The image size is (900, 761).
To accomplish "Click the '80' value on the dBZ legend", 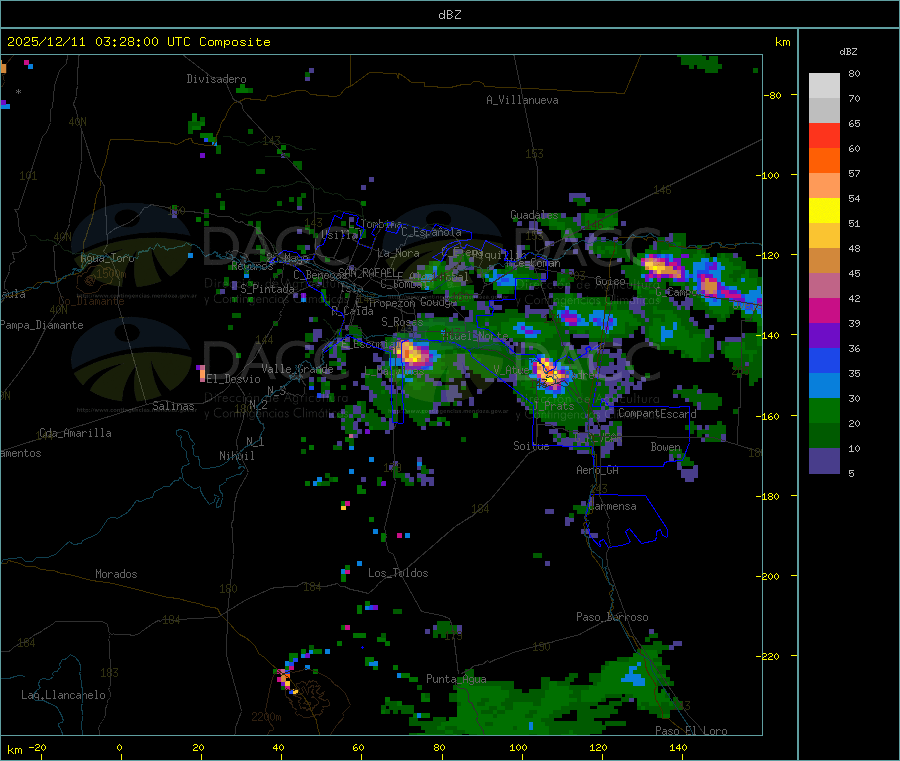I will tap(854, 73).
